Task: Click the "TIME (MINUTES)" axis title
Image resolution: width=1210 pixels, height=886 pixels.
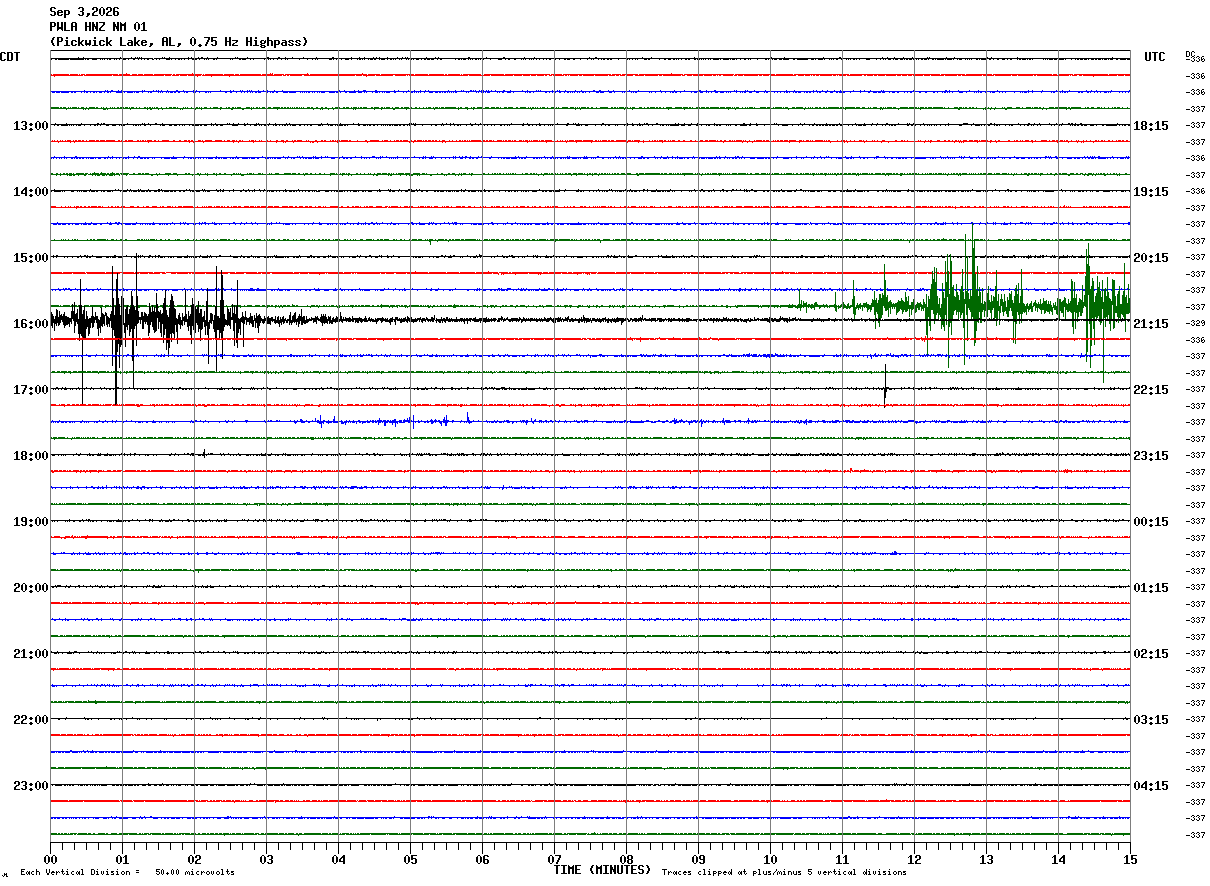Action: point(602,870)
